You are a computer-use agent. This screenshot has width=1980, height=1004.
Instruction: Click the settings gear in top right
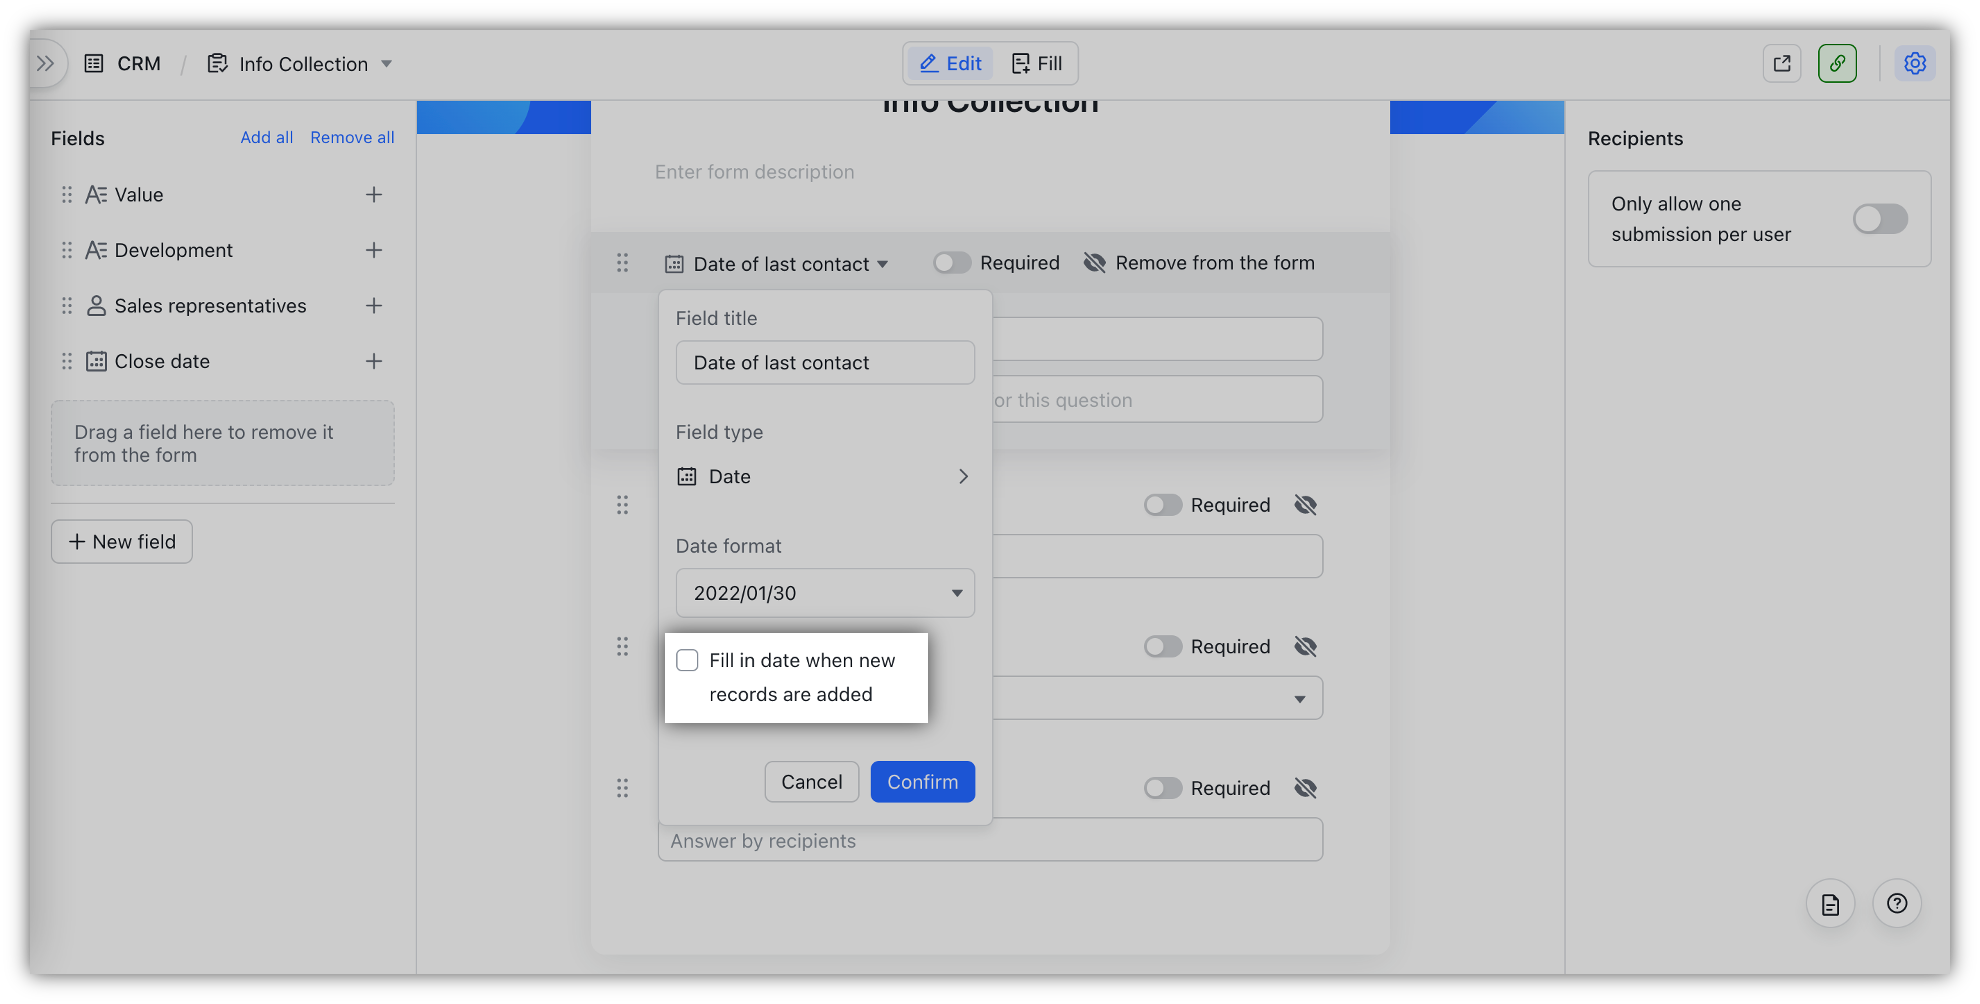click(x=1915, y=62)
